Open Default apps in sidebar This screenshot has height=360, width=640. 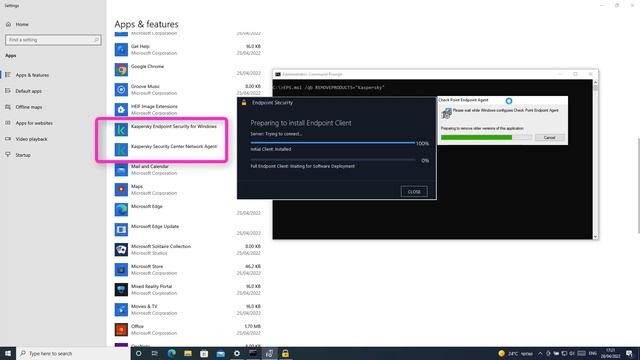coord(29,91)
